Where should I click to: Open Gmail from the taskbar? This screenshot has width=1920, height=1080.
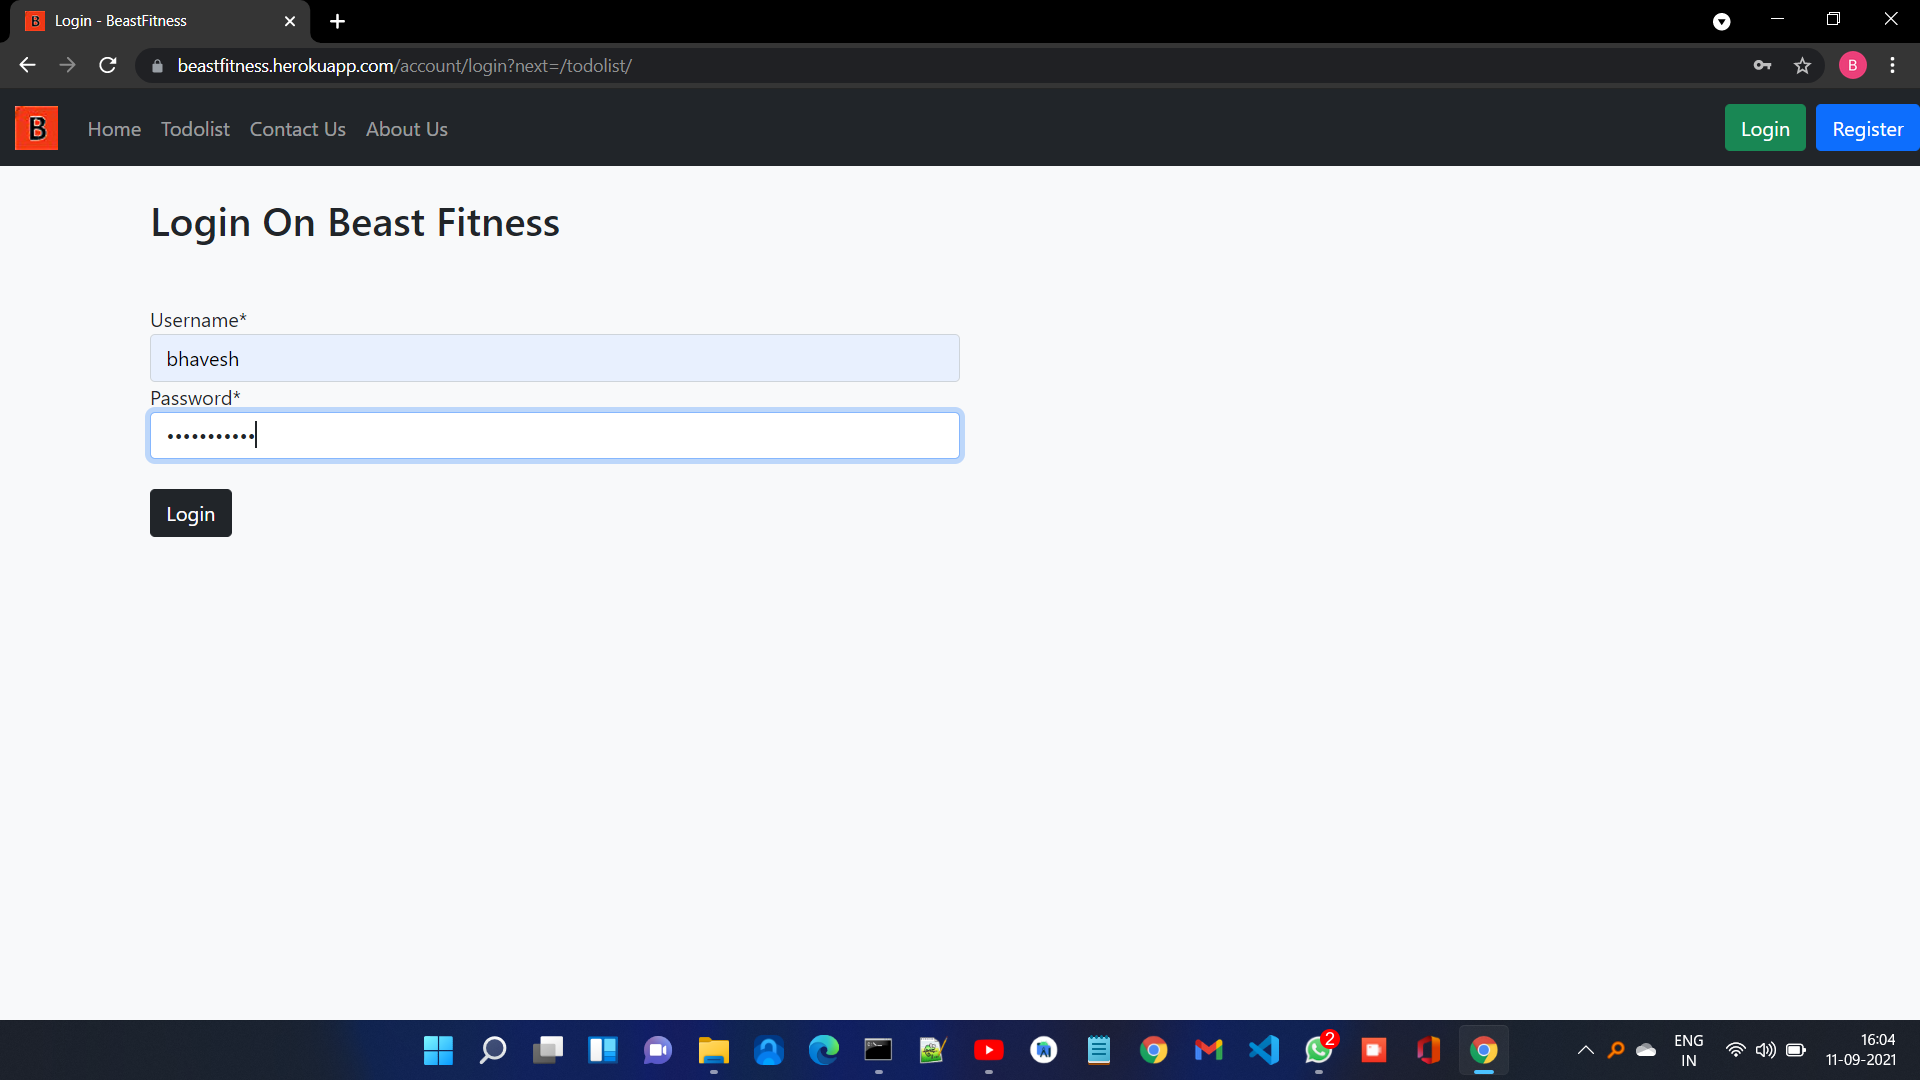click(1209, 1050)
